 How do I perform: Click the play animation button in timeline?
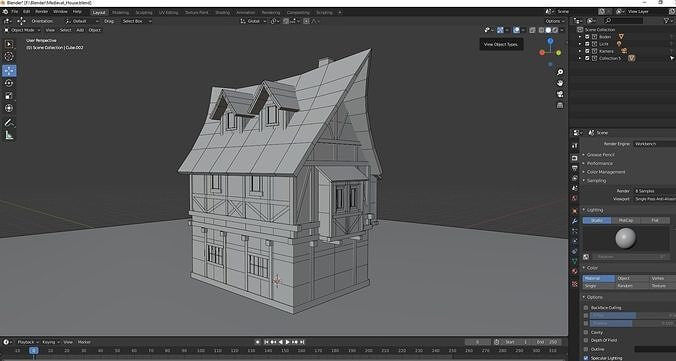click(x=288, y=342)
